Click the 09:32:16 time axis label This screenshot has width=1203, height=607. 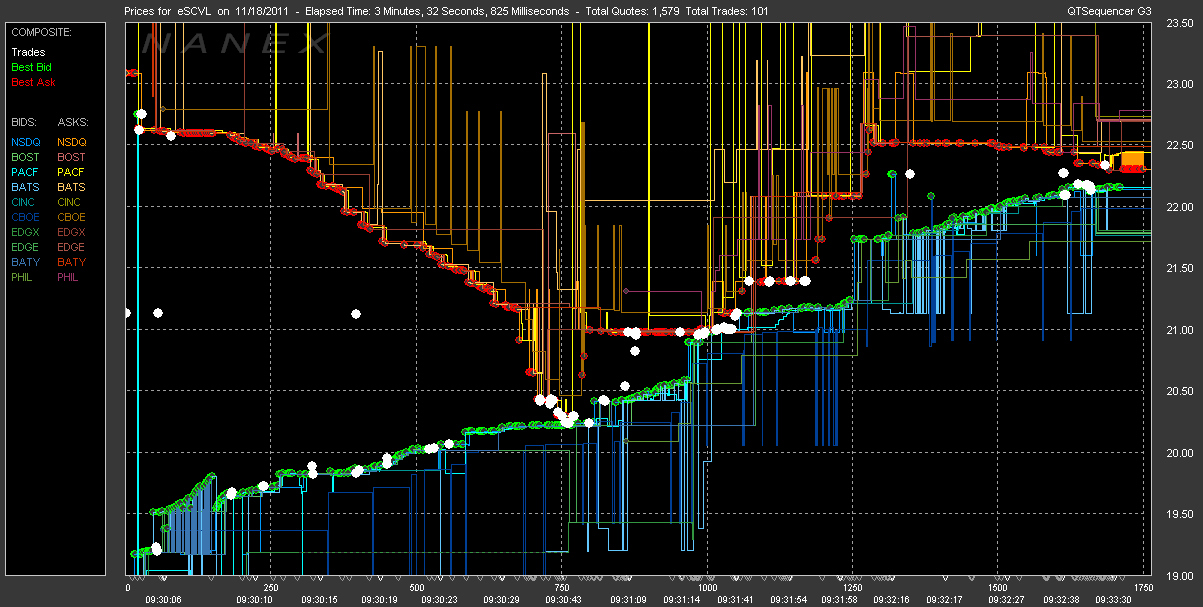click(890, 599)
